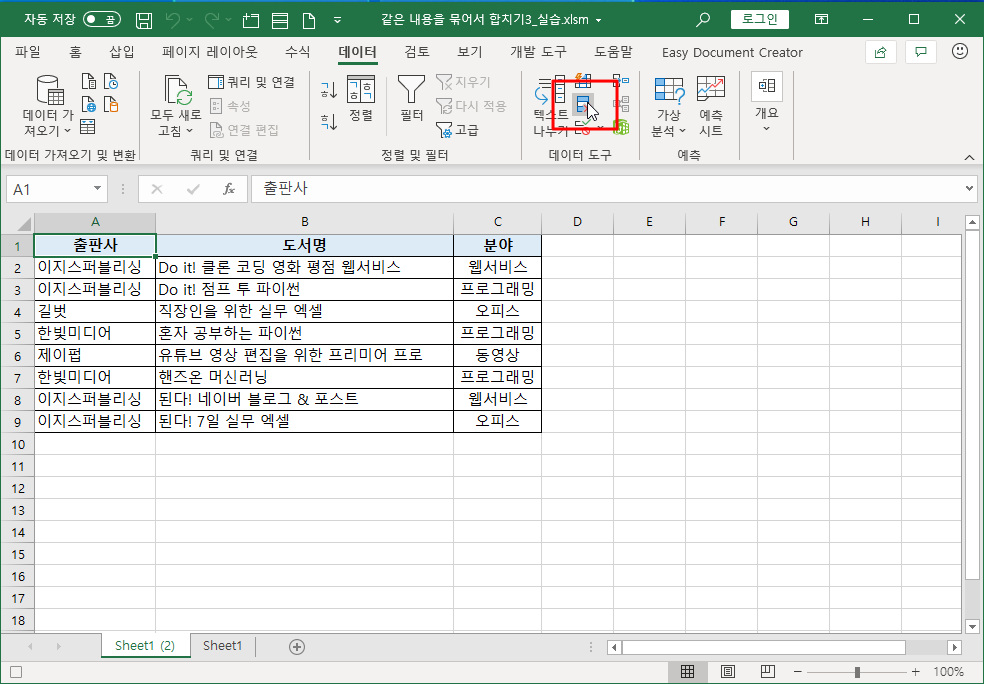Image resolution: width=984 pixels, height=684 pixels.
Task: Sort ascending with ㄱ→ㅎ icon
Action: (x=329, y=90)
